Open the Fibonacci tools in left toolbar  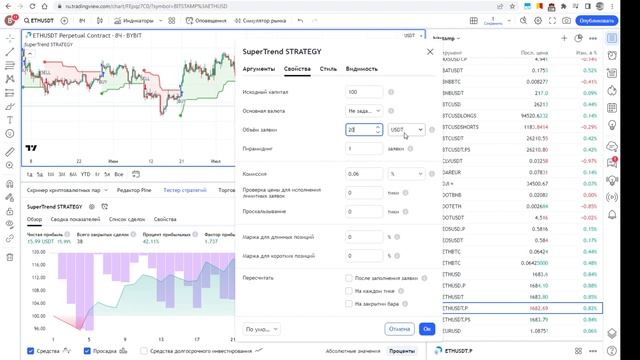pos(10,65)
